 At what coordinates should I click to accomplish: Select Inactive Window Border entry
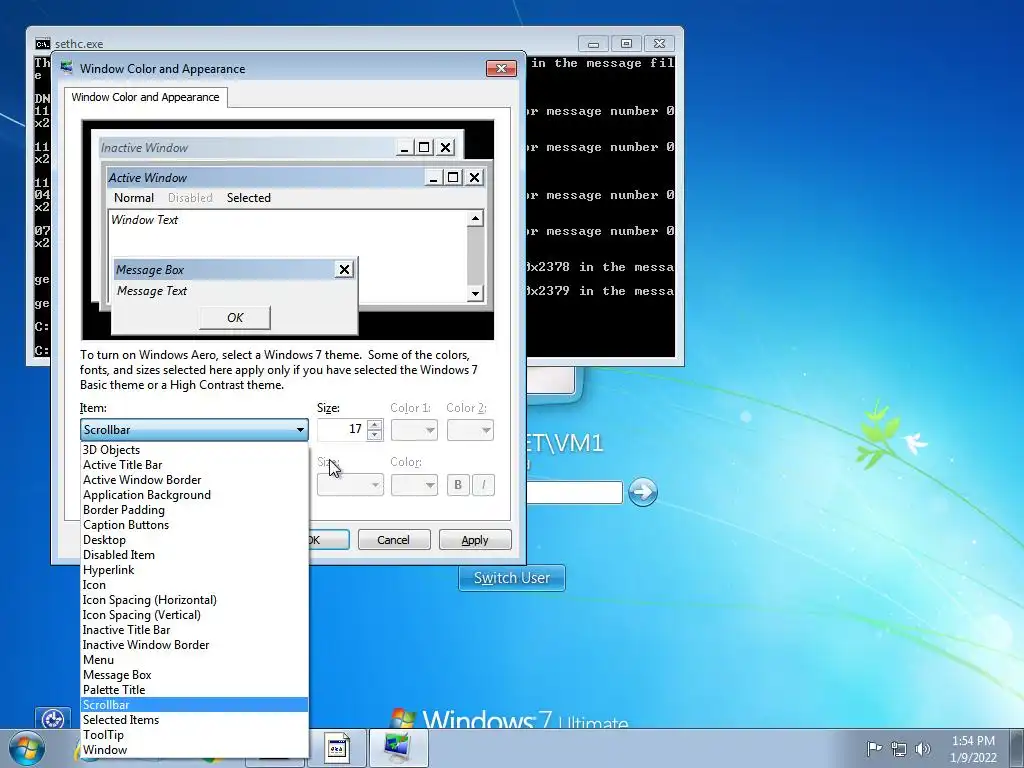point(194,645)
